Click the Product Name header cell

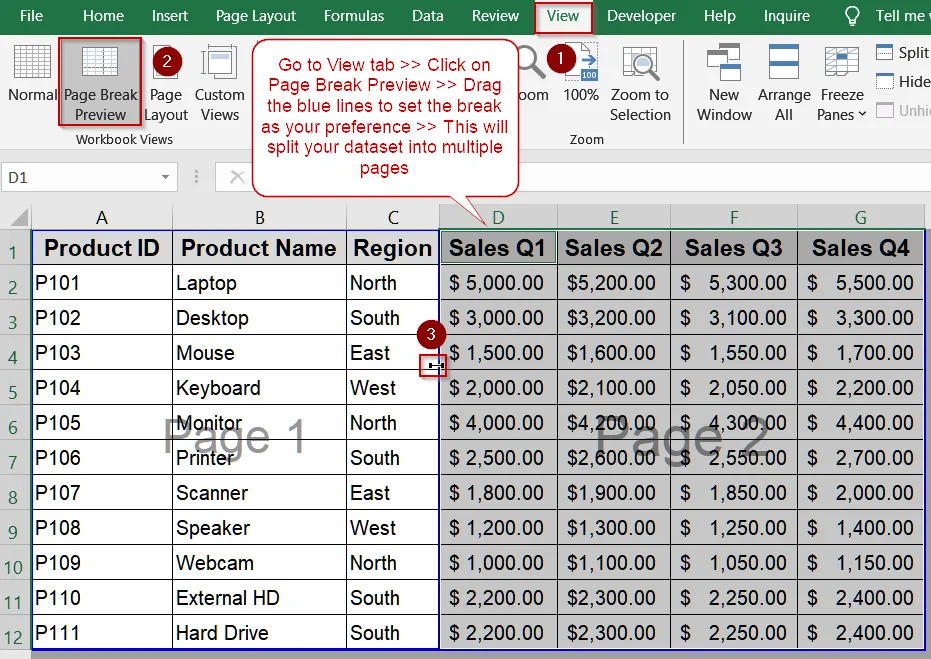(259, 248)
